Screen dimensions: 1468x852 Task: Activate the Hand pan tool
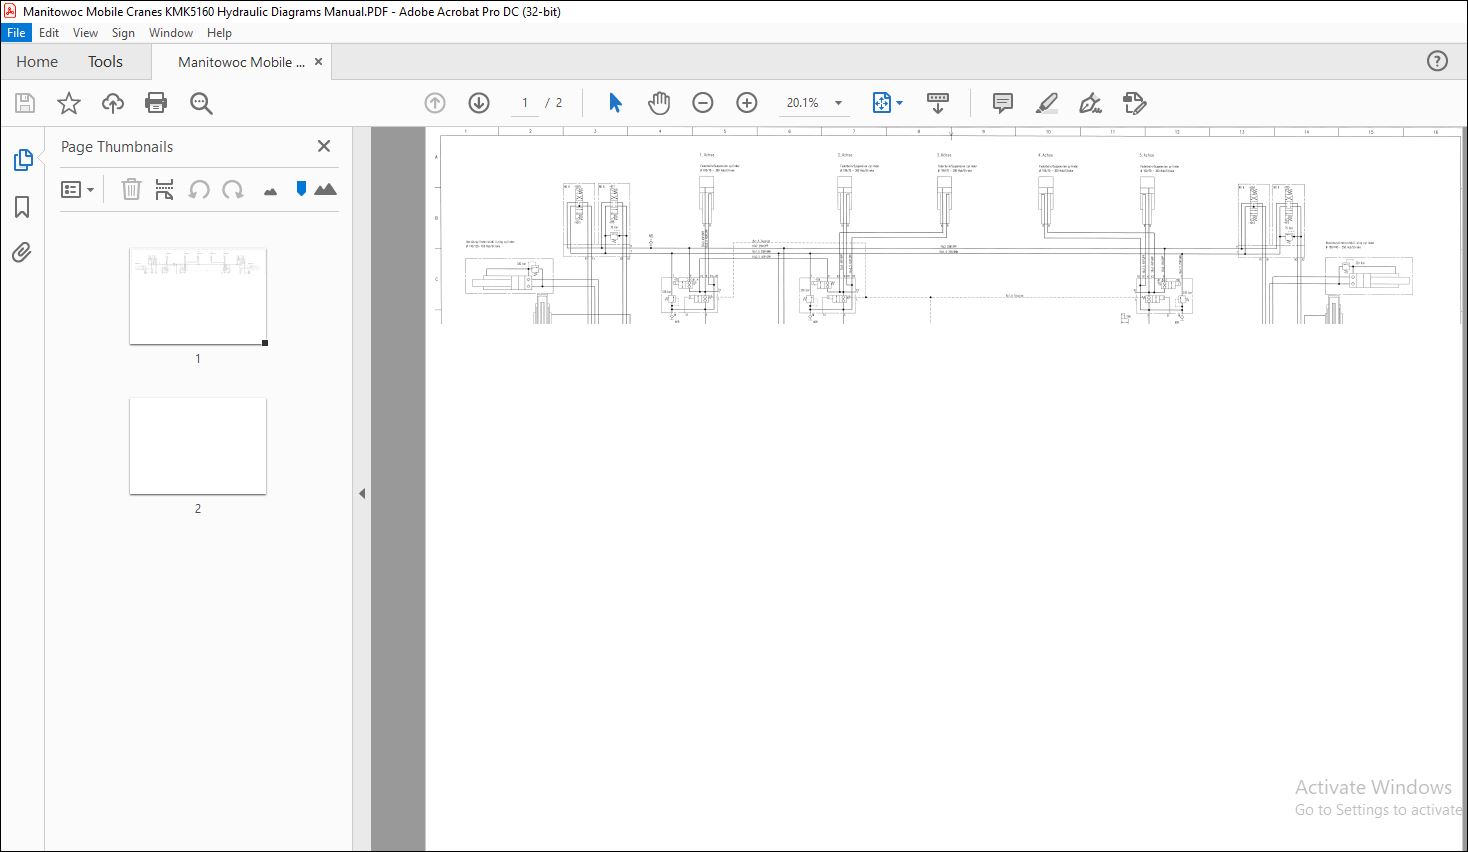pos(659,103)
